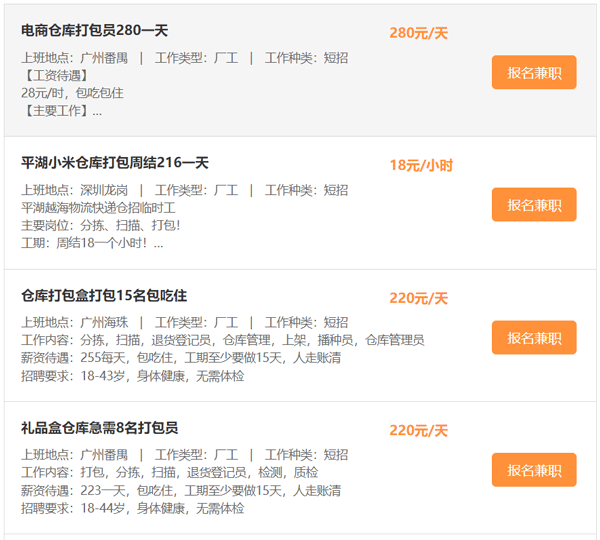600x540 pixels.
Task: Click 报名兼职 for 电商仓库打包员280一天
Action: [x=534, y=72]
